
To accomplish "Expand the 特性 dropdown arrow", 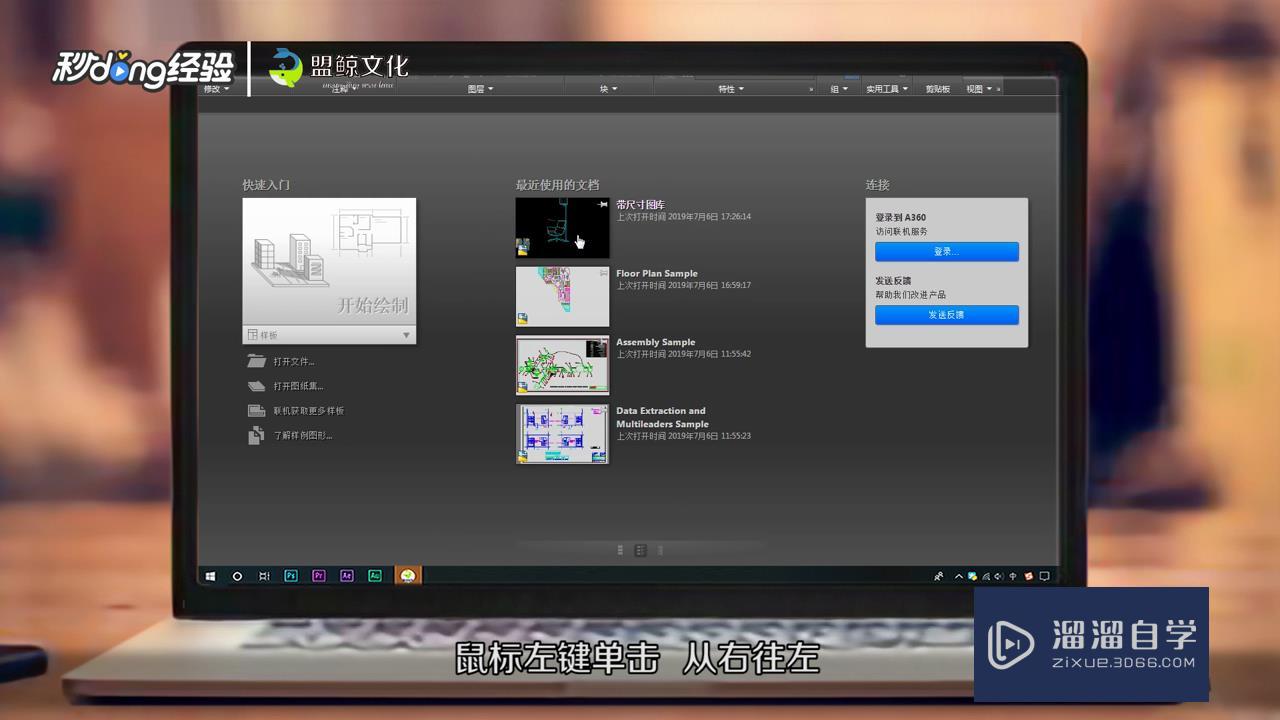I will click(740, 88).
